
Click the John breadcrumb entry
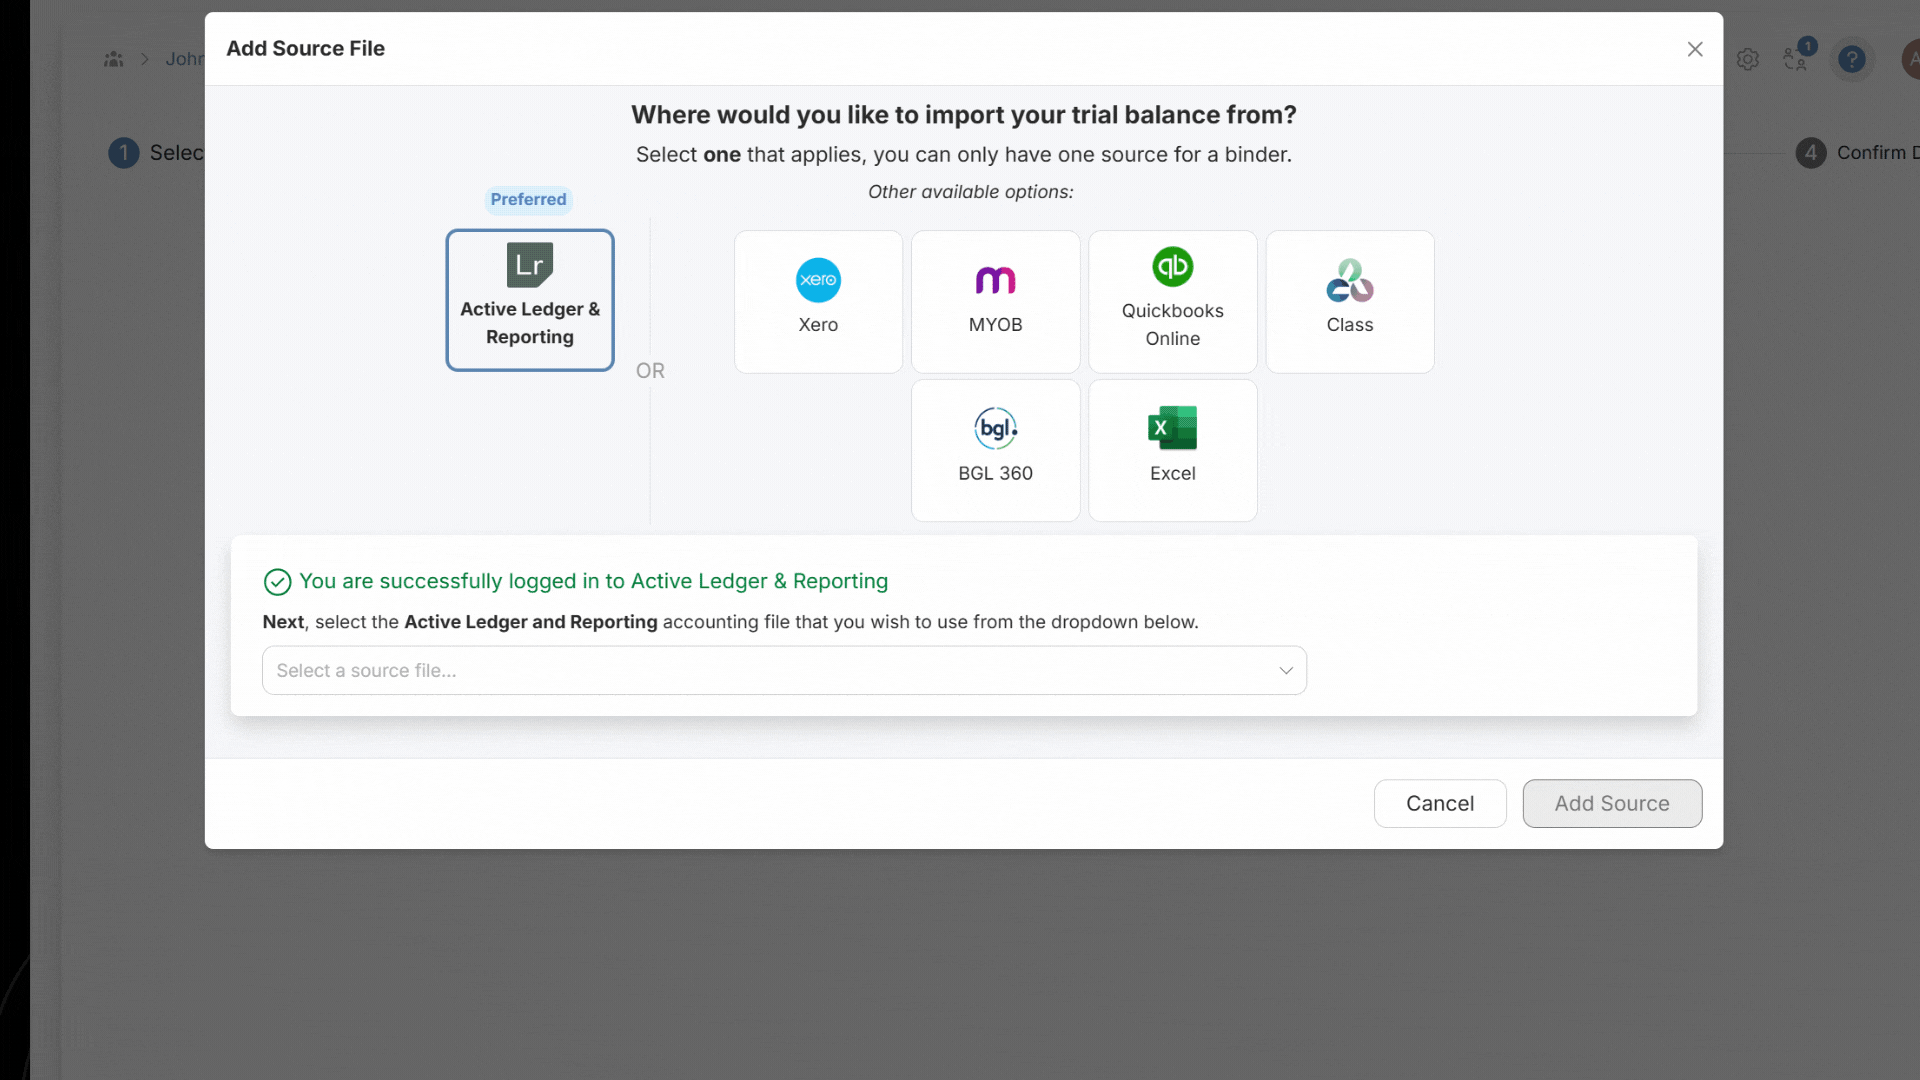(184, 59)
